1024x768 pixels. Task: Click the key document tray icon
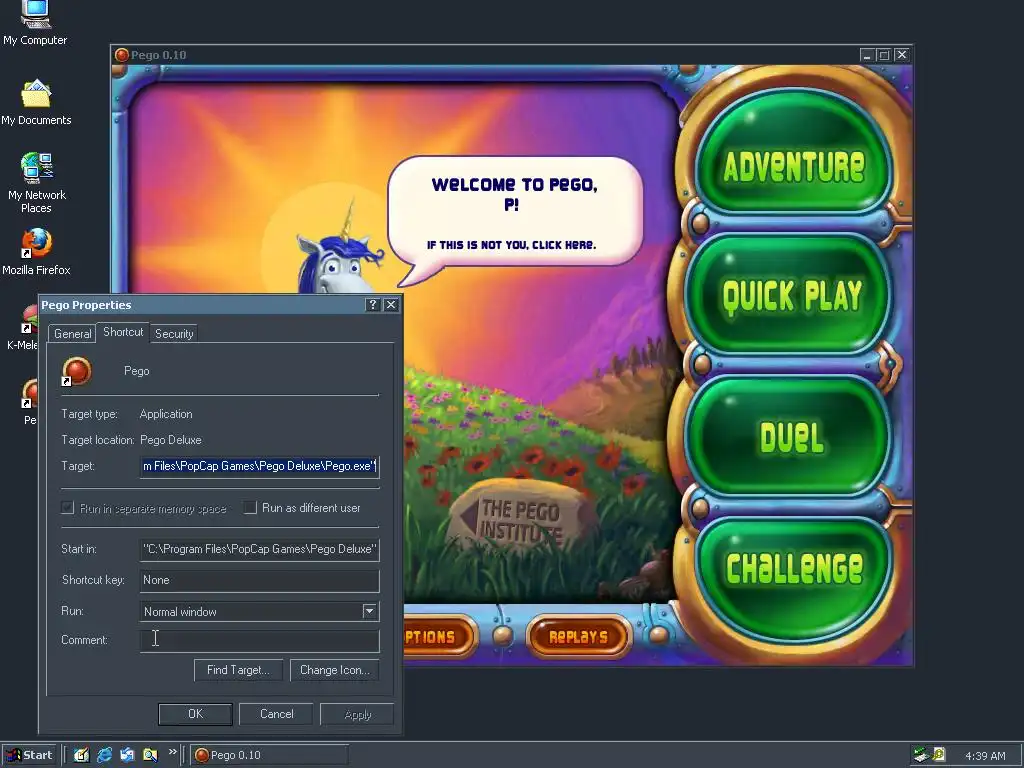[939, 755]
